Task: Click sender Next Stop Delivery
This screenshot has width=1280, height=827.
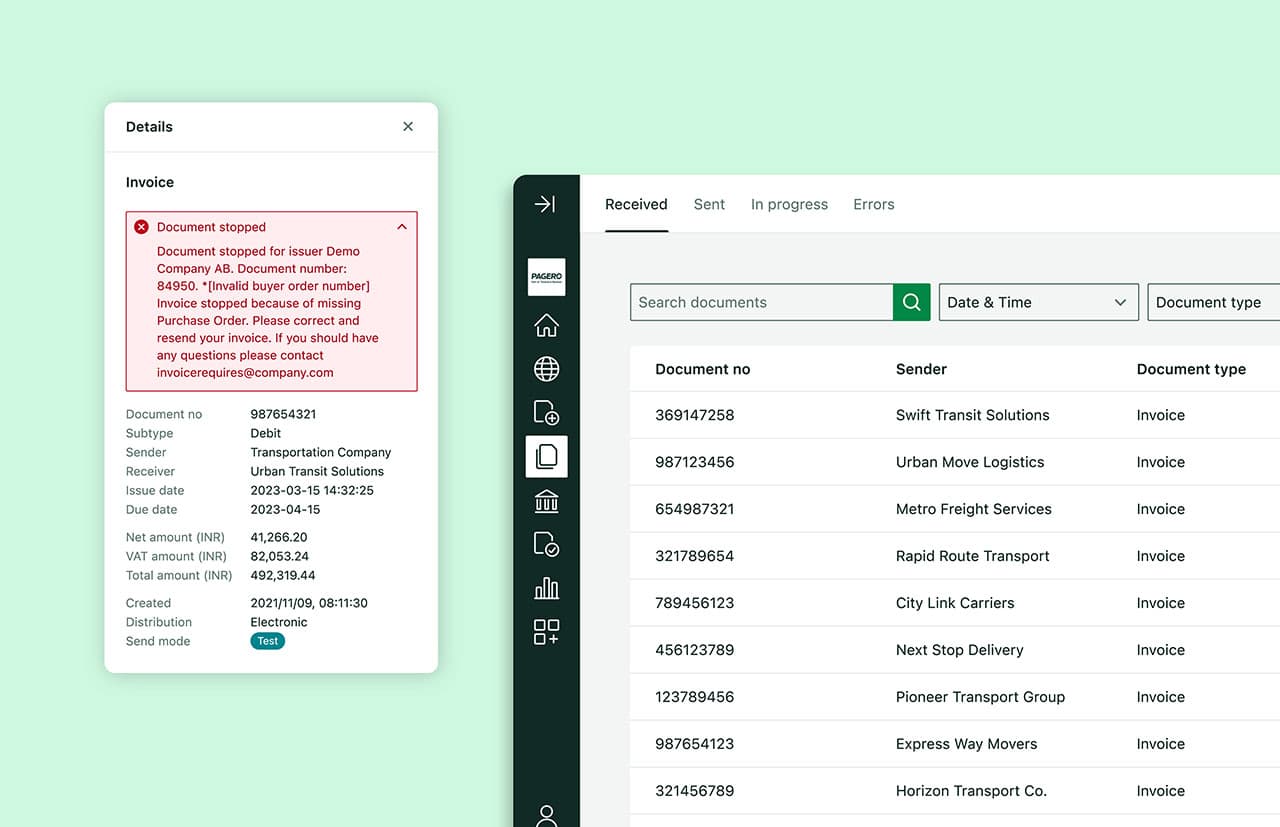Action: click(x=959, y=650)
